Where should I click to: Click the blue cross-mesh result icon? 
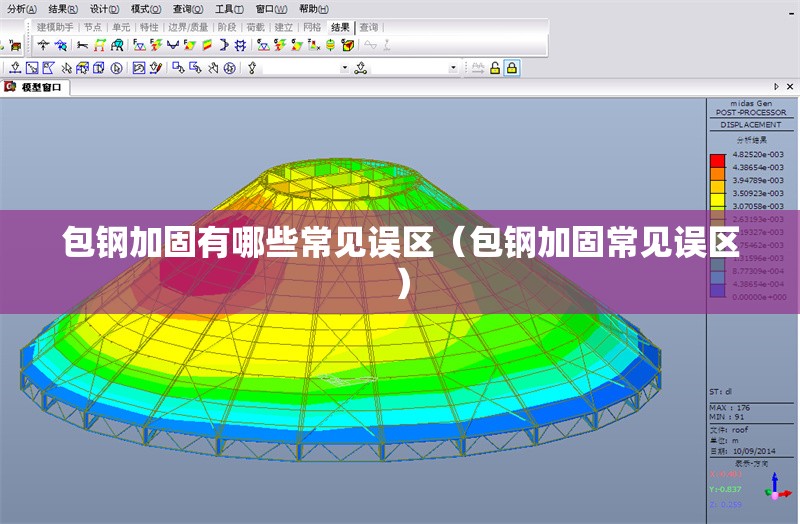tap(240, 45)
